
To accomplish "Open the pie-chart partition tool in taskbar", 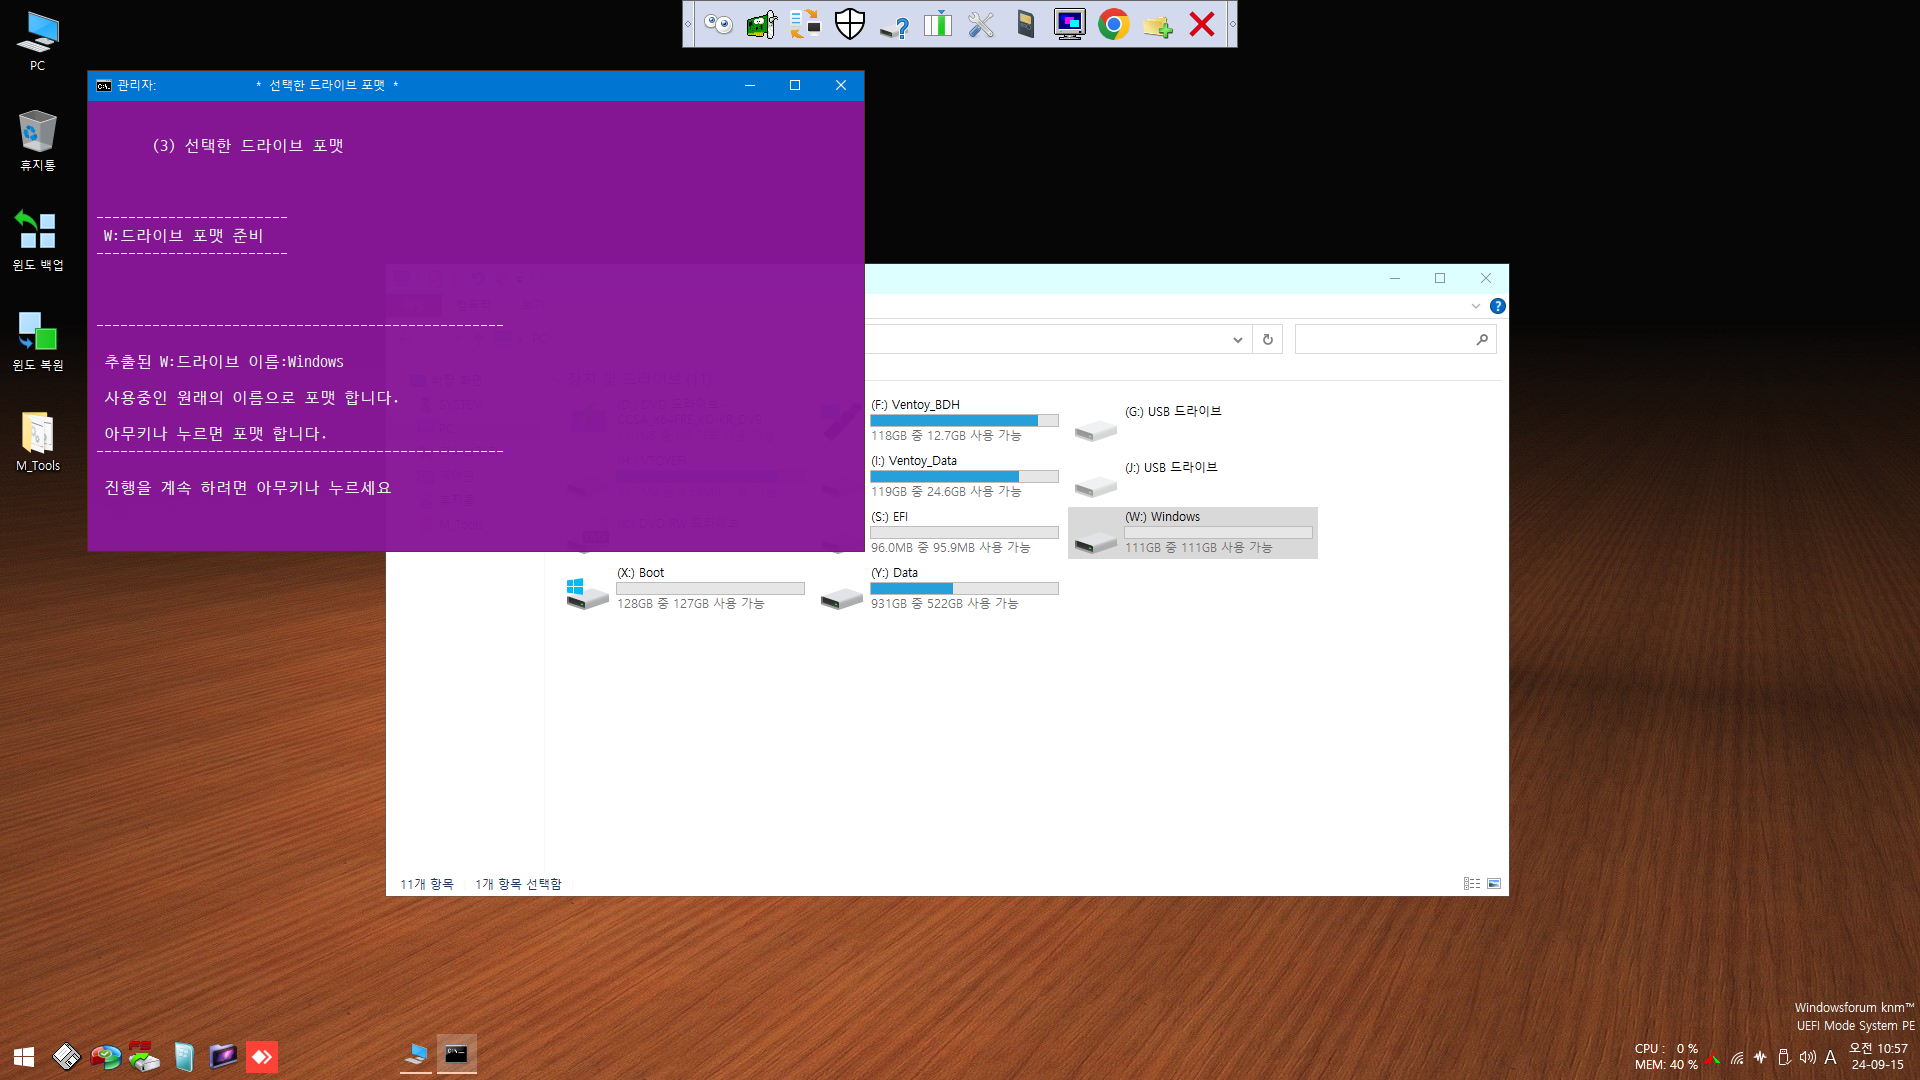I will click(x=105, y=1057).
